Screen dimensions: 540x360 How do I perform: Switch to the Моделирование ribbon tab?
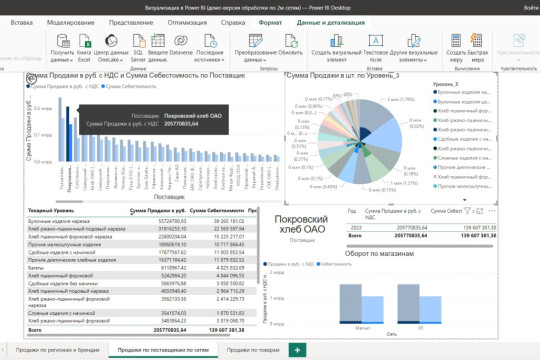pos(71,23)
